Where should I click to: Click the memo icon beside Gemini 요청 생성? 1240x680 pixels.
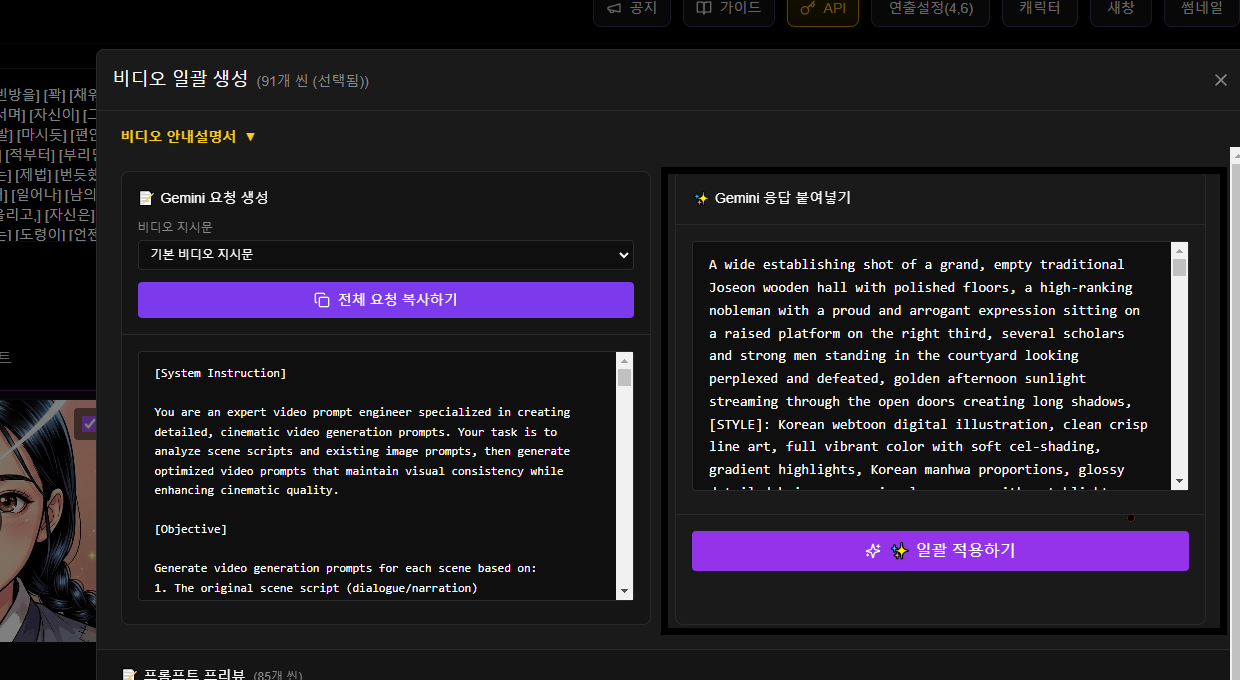pyautogui.click(x=146, y=198)
